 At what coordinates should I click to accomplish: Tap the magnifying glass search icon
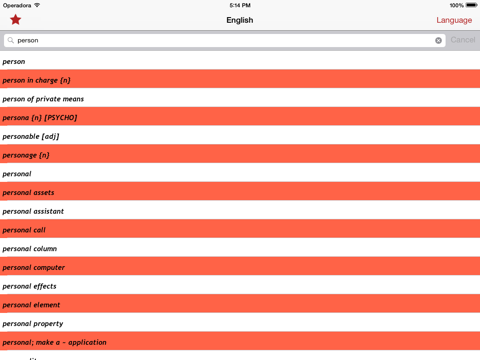(11, 40)
